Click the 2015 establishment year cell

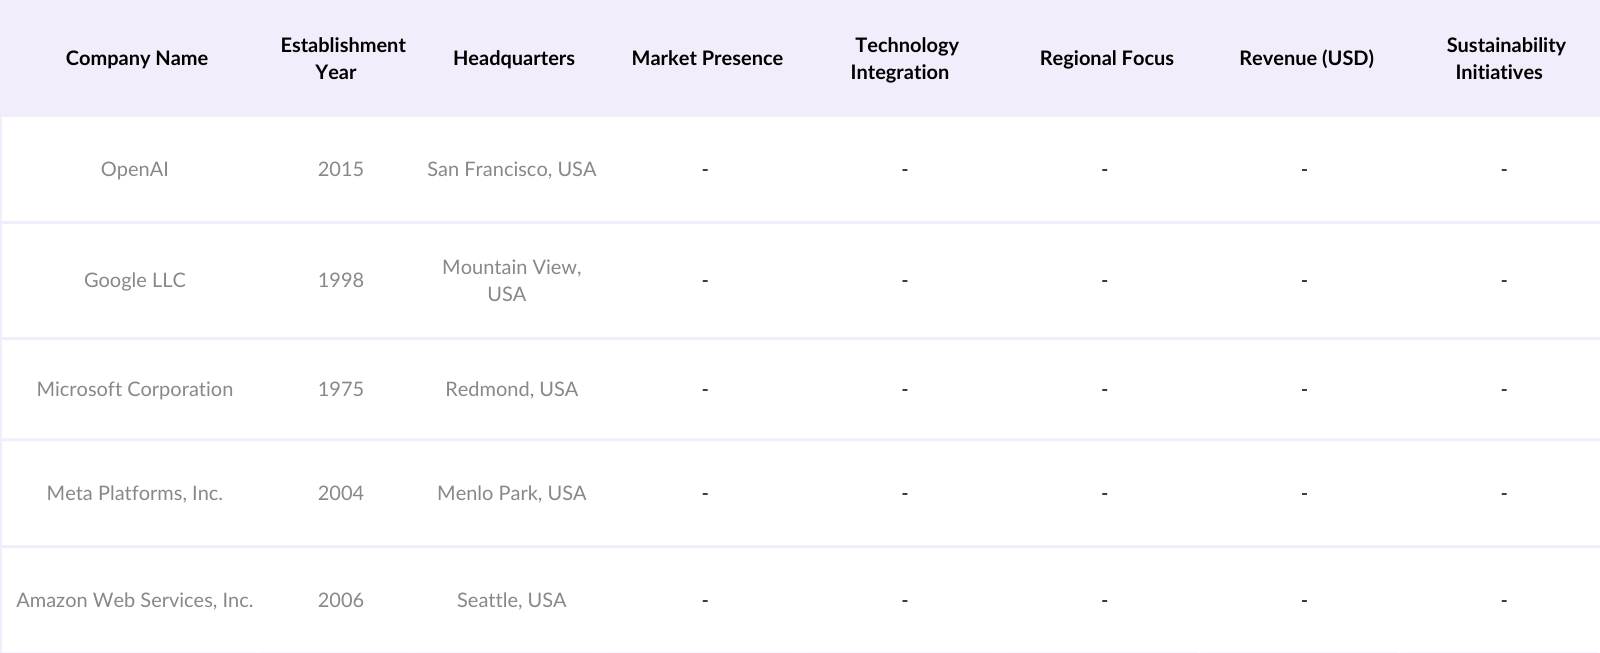340,169
